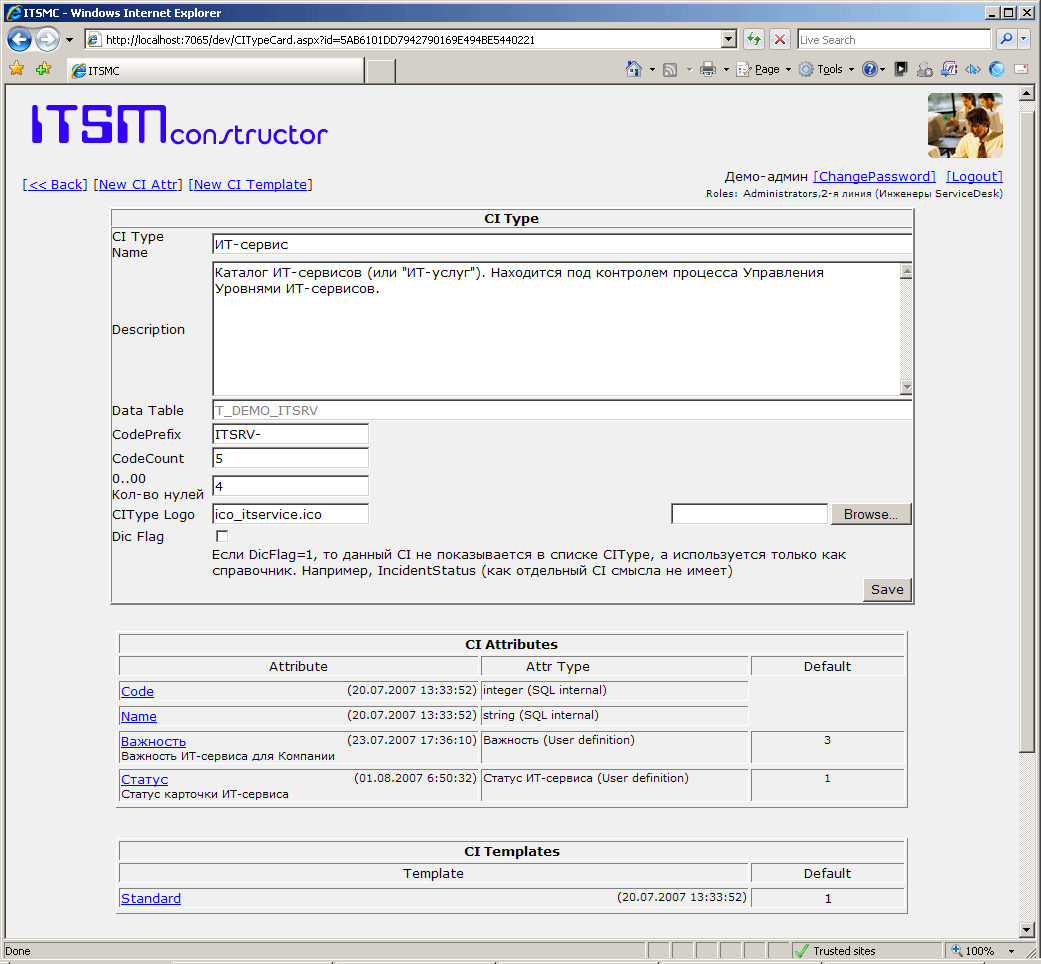Click the Home toolbar icon
The width and height of the screenshot is (1041, 964).
634,69
